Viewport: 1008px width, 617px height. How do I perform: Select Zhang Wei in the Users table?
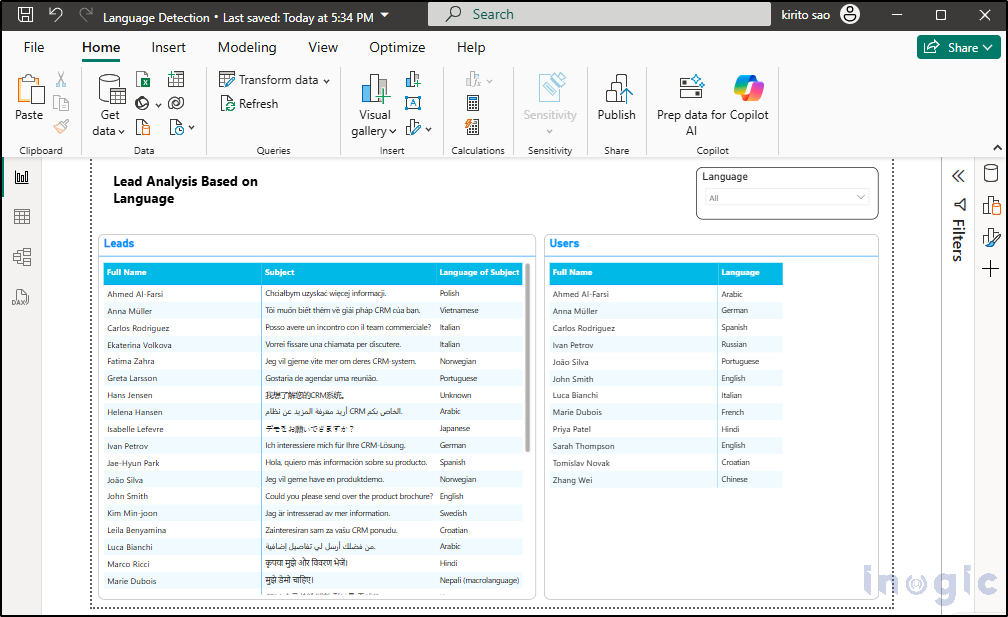(x=667, y=479)
